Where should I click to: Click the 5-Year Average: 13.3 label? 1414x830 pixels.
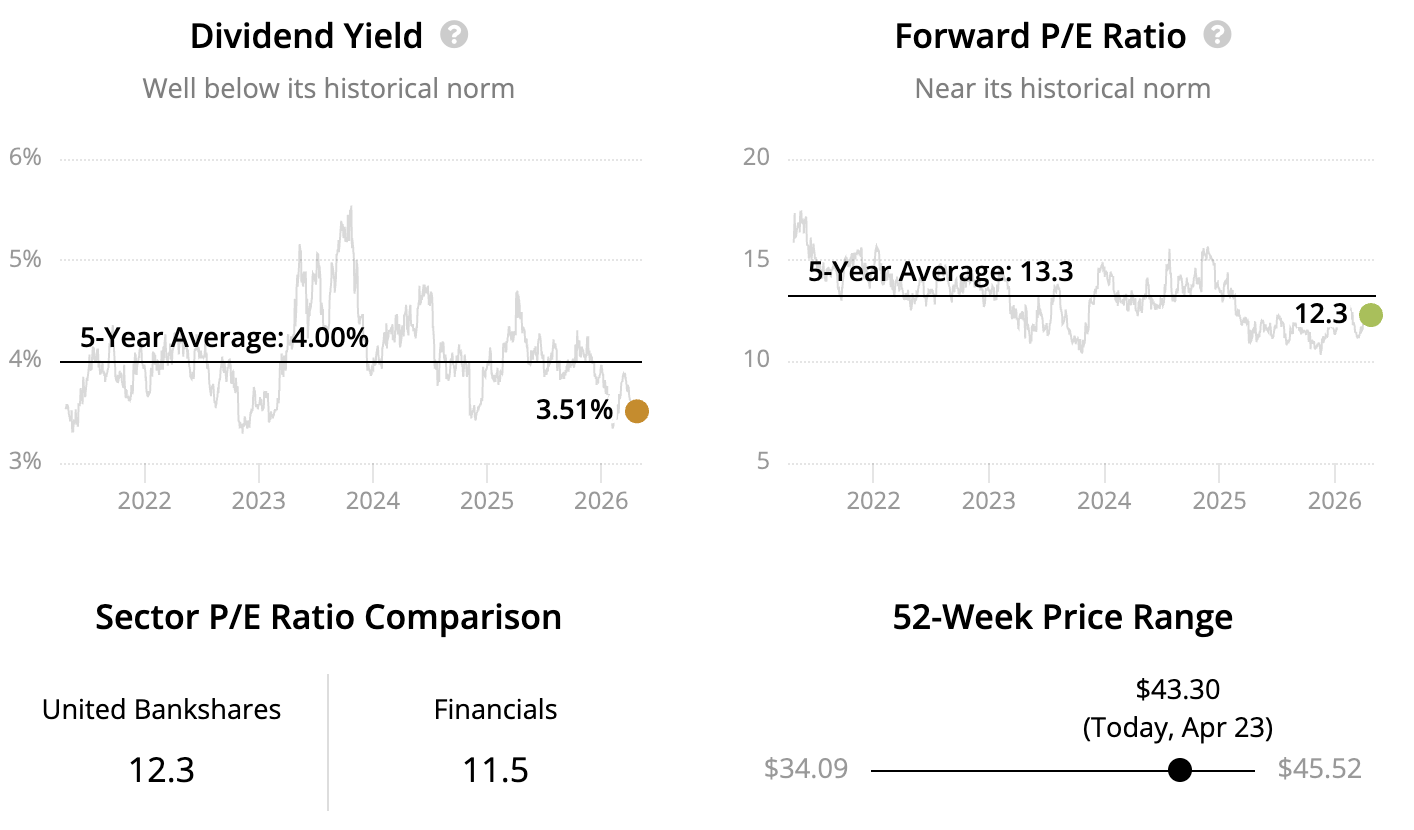pos(940,271)
